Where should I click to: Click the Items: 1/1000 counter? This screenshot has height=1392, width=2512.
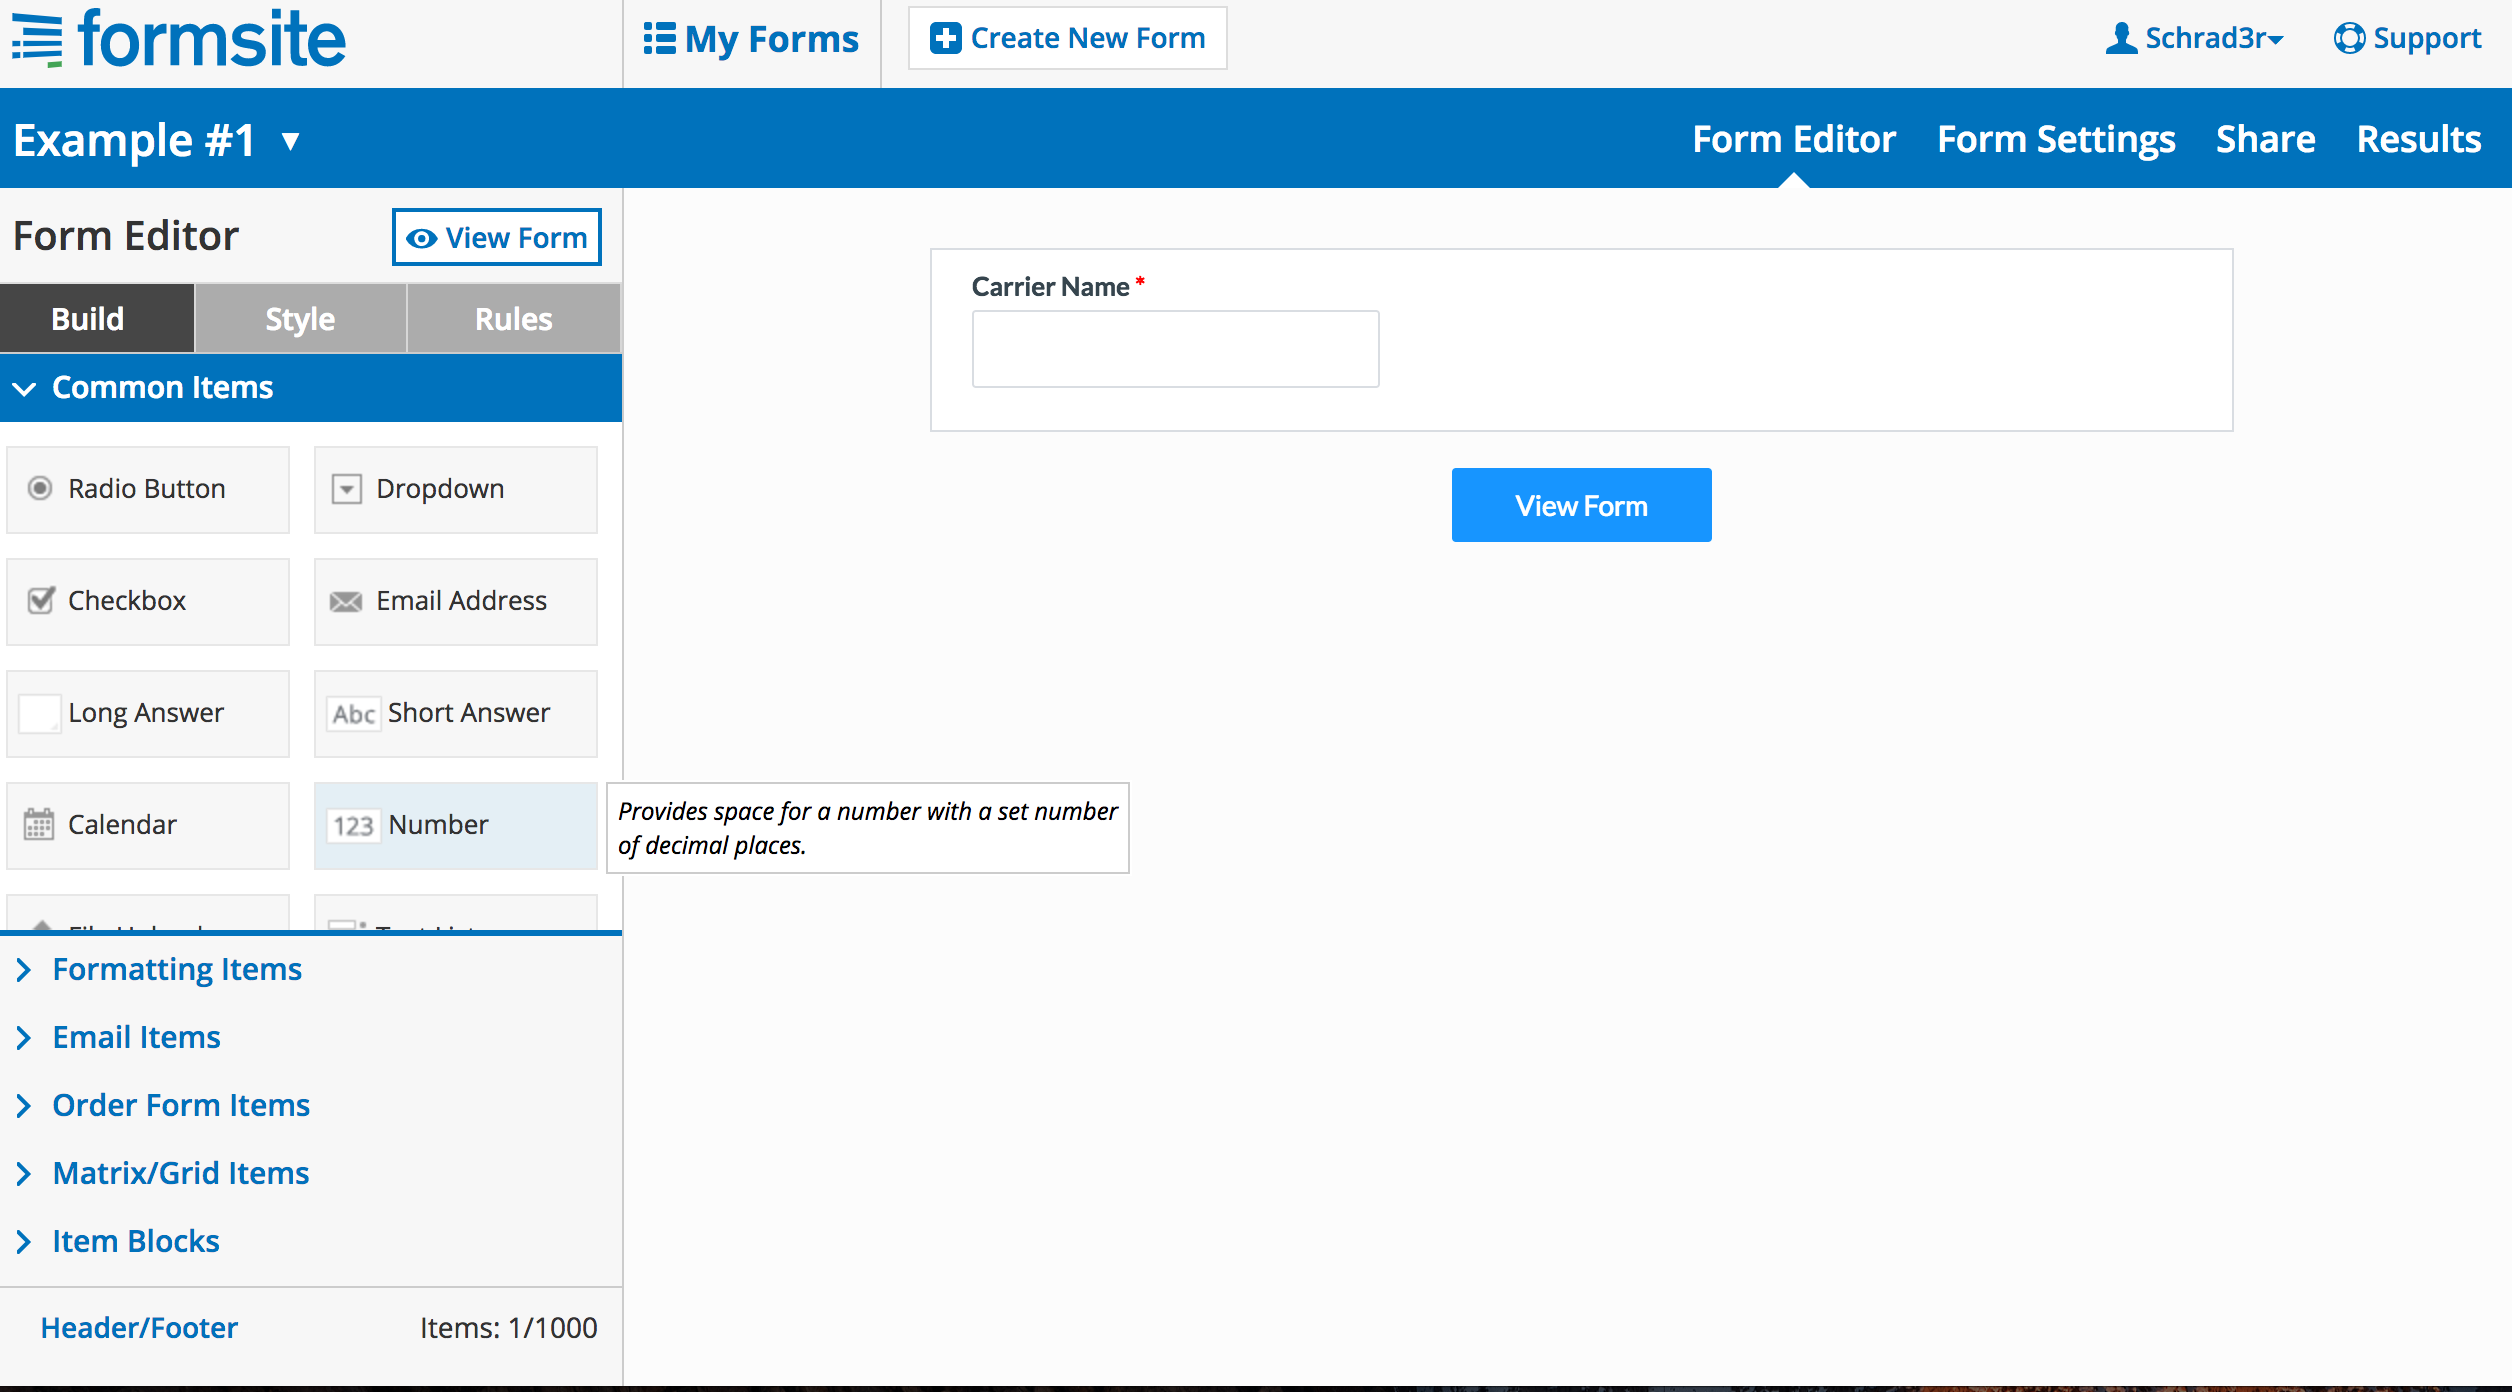click(x=508, y=1327)
